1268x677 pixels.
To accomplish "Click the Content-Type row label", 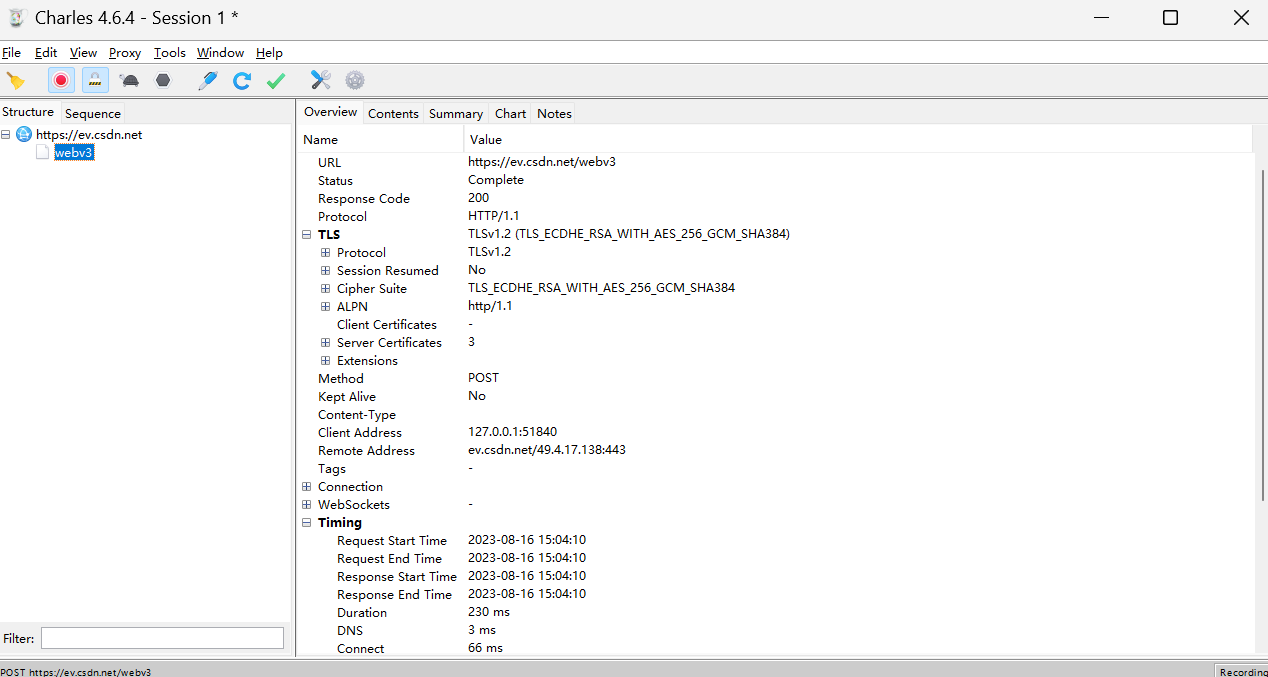I will click(x=357, y=415).
